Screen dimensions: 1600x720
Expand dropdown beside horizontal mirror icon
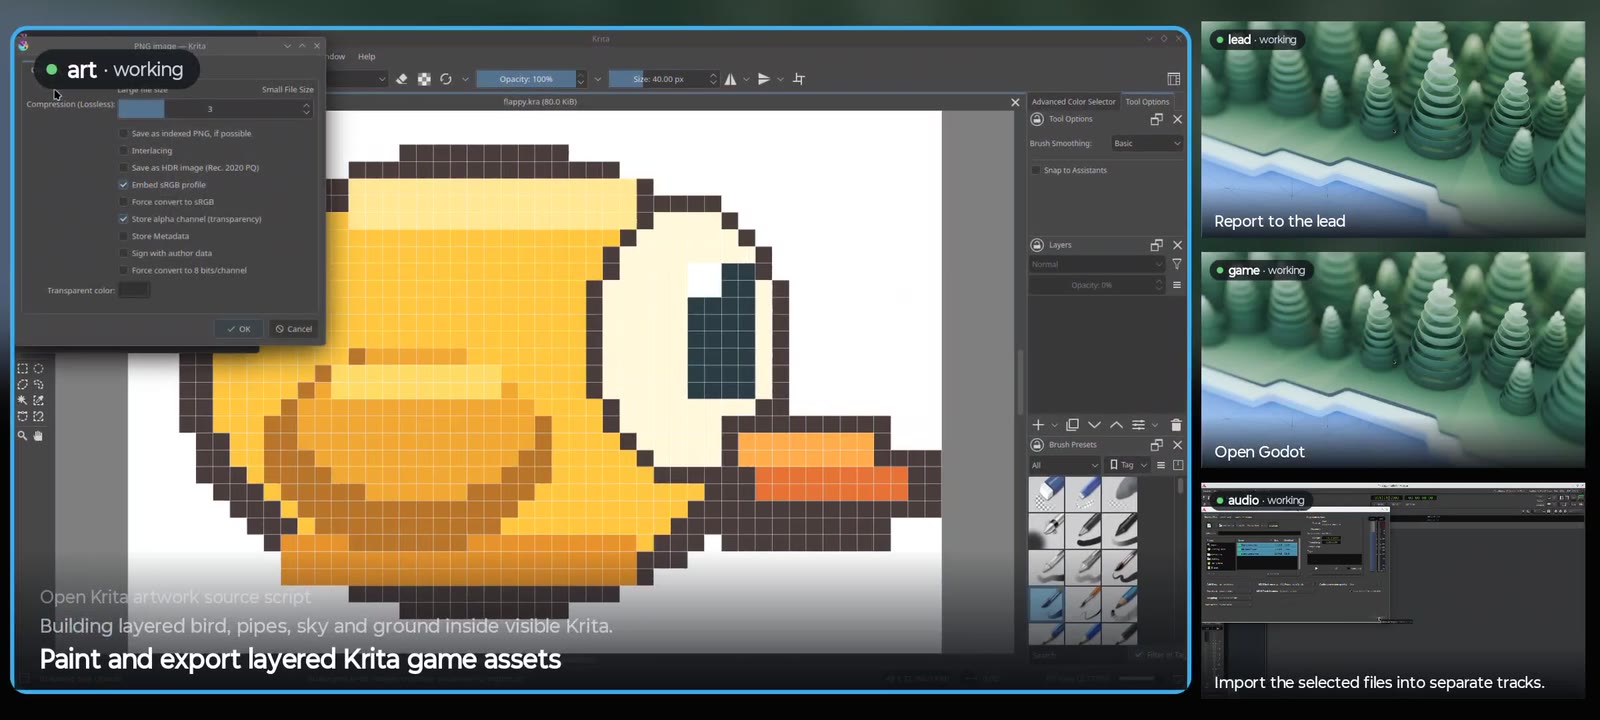[x=745, y=79]
